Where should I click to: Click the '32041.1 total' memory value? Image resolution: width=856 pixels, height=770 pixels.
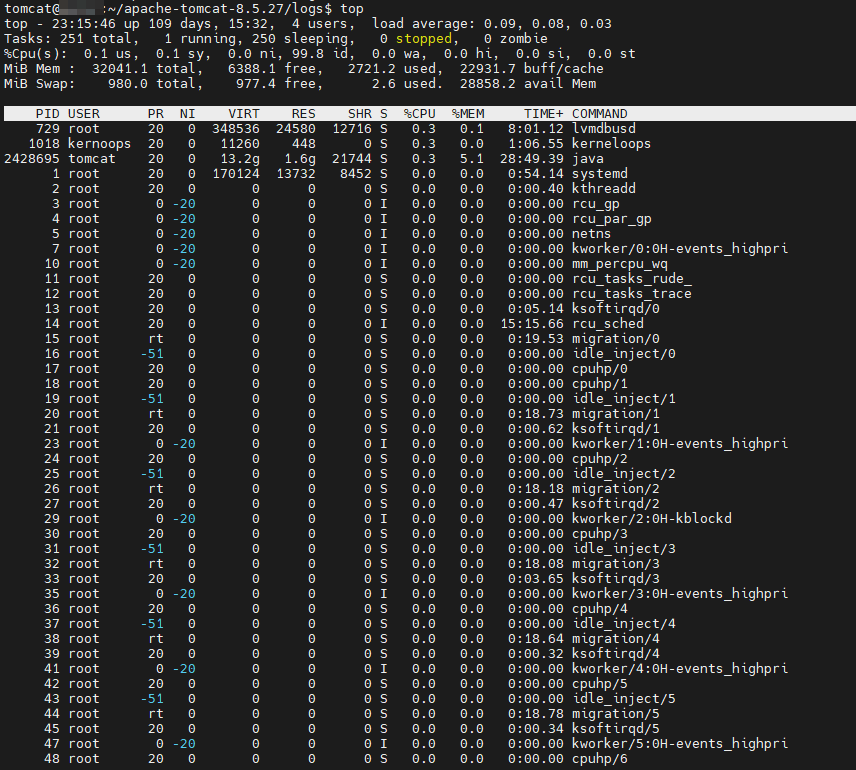pos(143,69)
